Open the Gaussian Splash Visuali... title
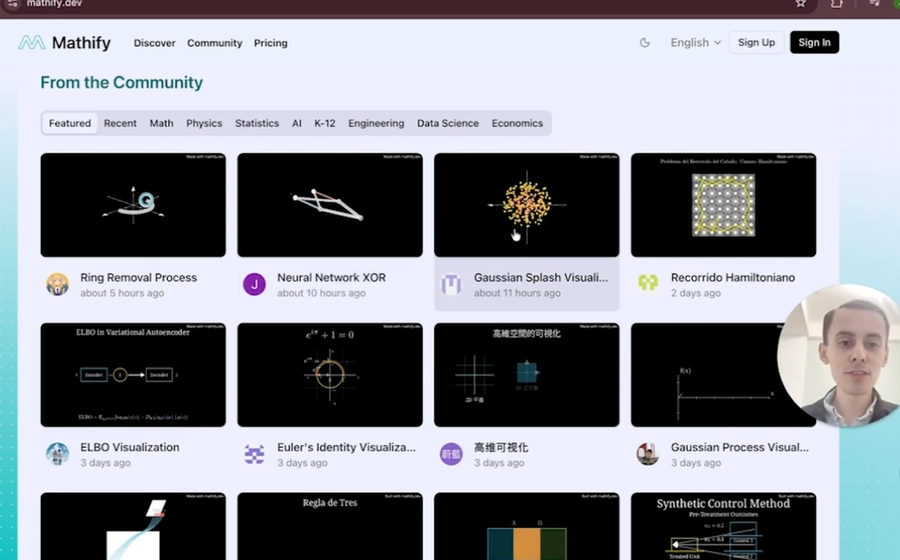Viewport: 900px width, 560px height. tap(541, 278)
